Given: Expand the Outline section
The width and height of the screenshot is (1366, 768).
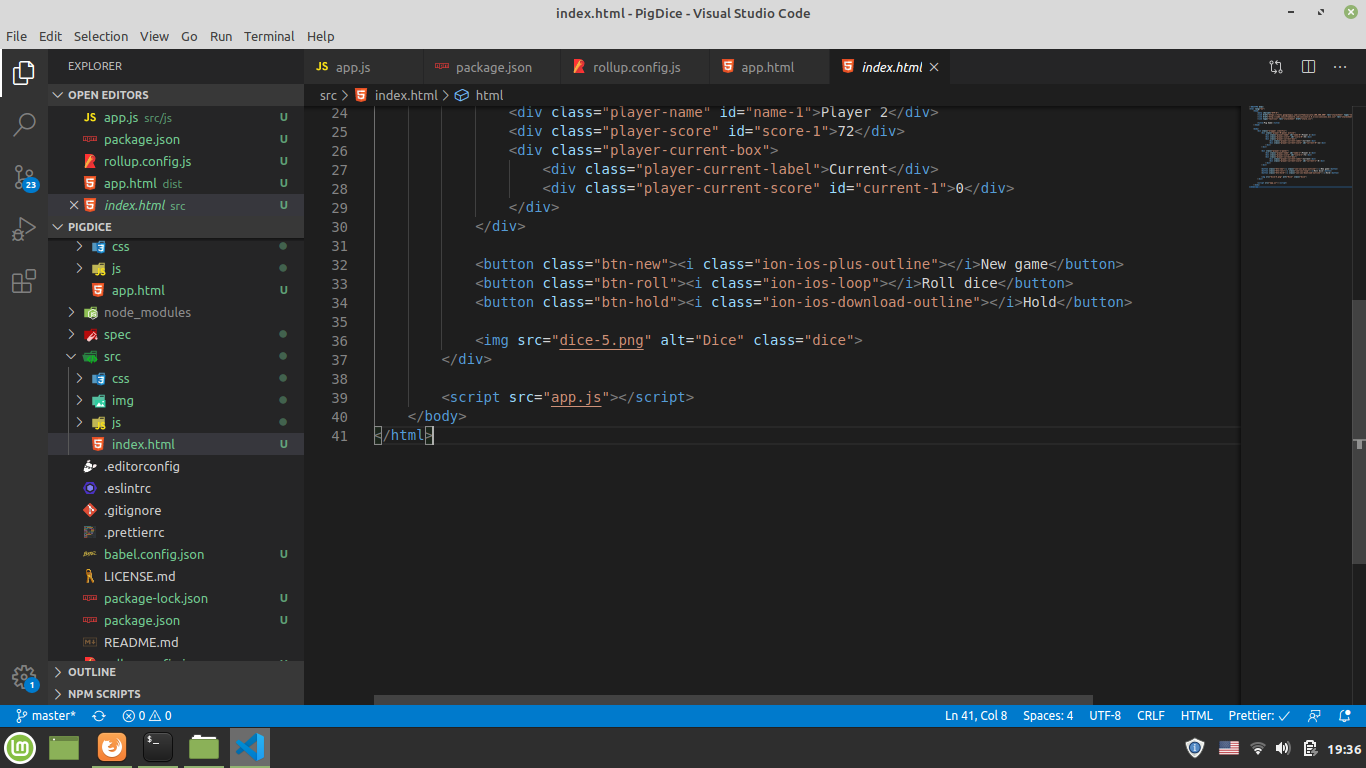Looking at the screenshot, I should 176,672.
